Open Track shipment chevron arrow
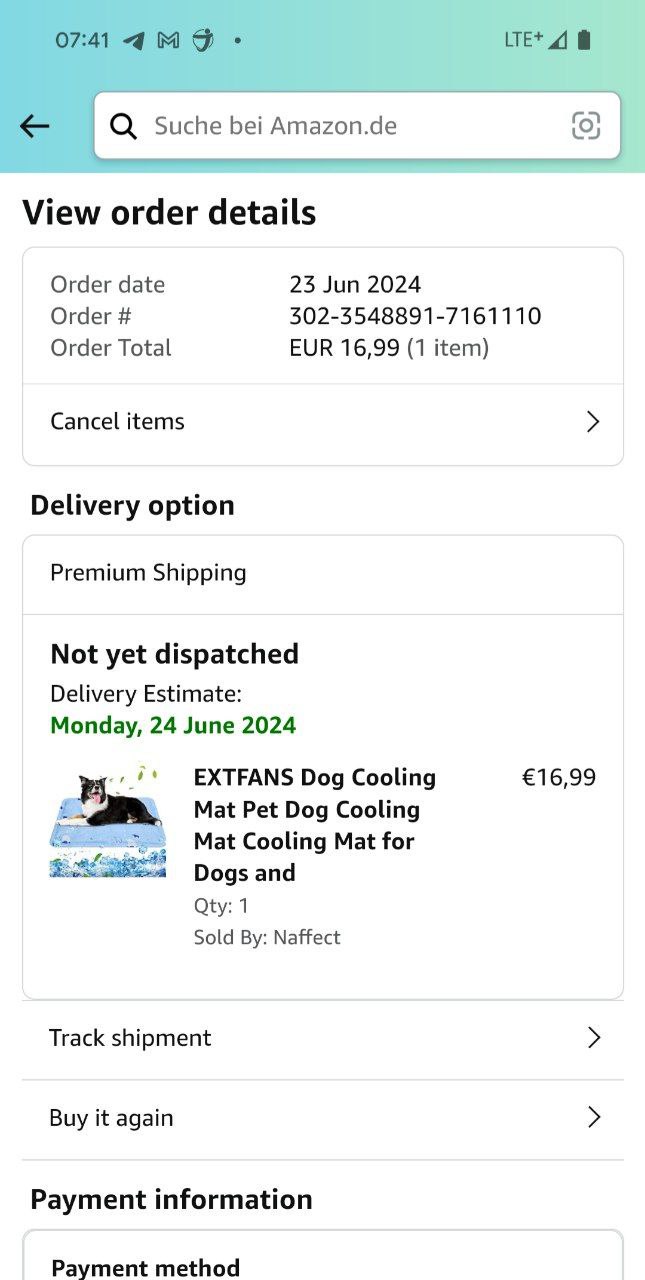 593,1038
